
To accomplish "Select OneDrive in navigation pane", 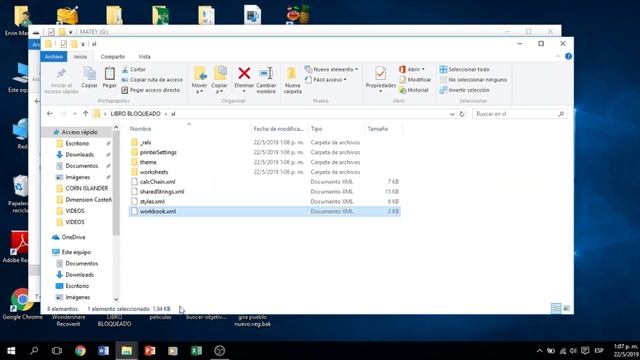I will (69, 237).
